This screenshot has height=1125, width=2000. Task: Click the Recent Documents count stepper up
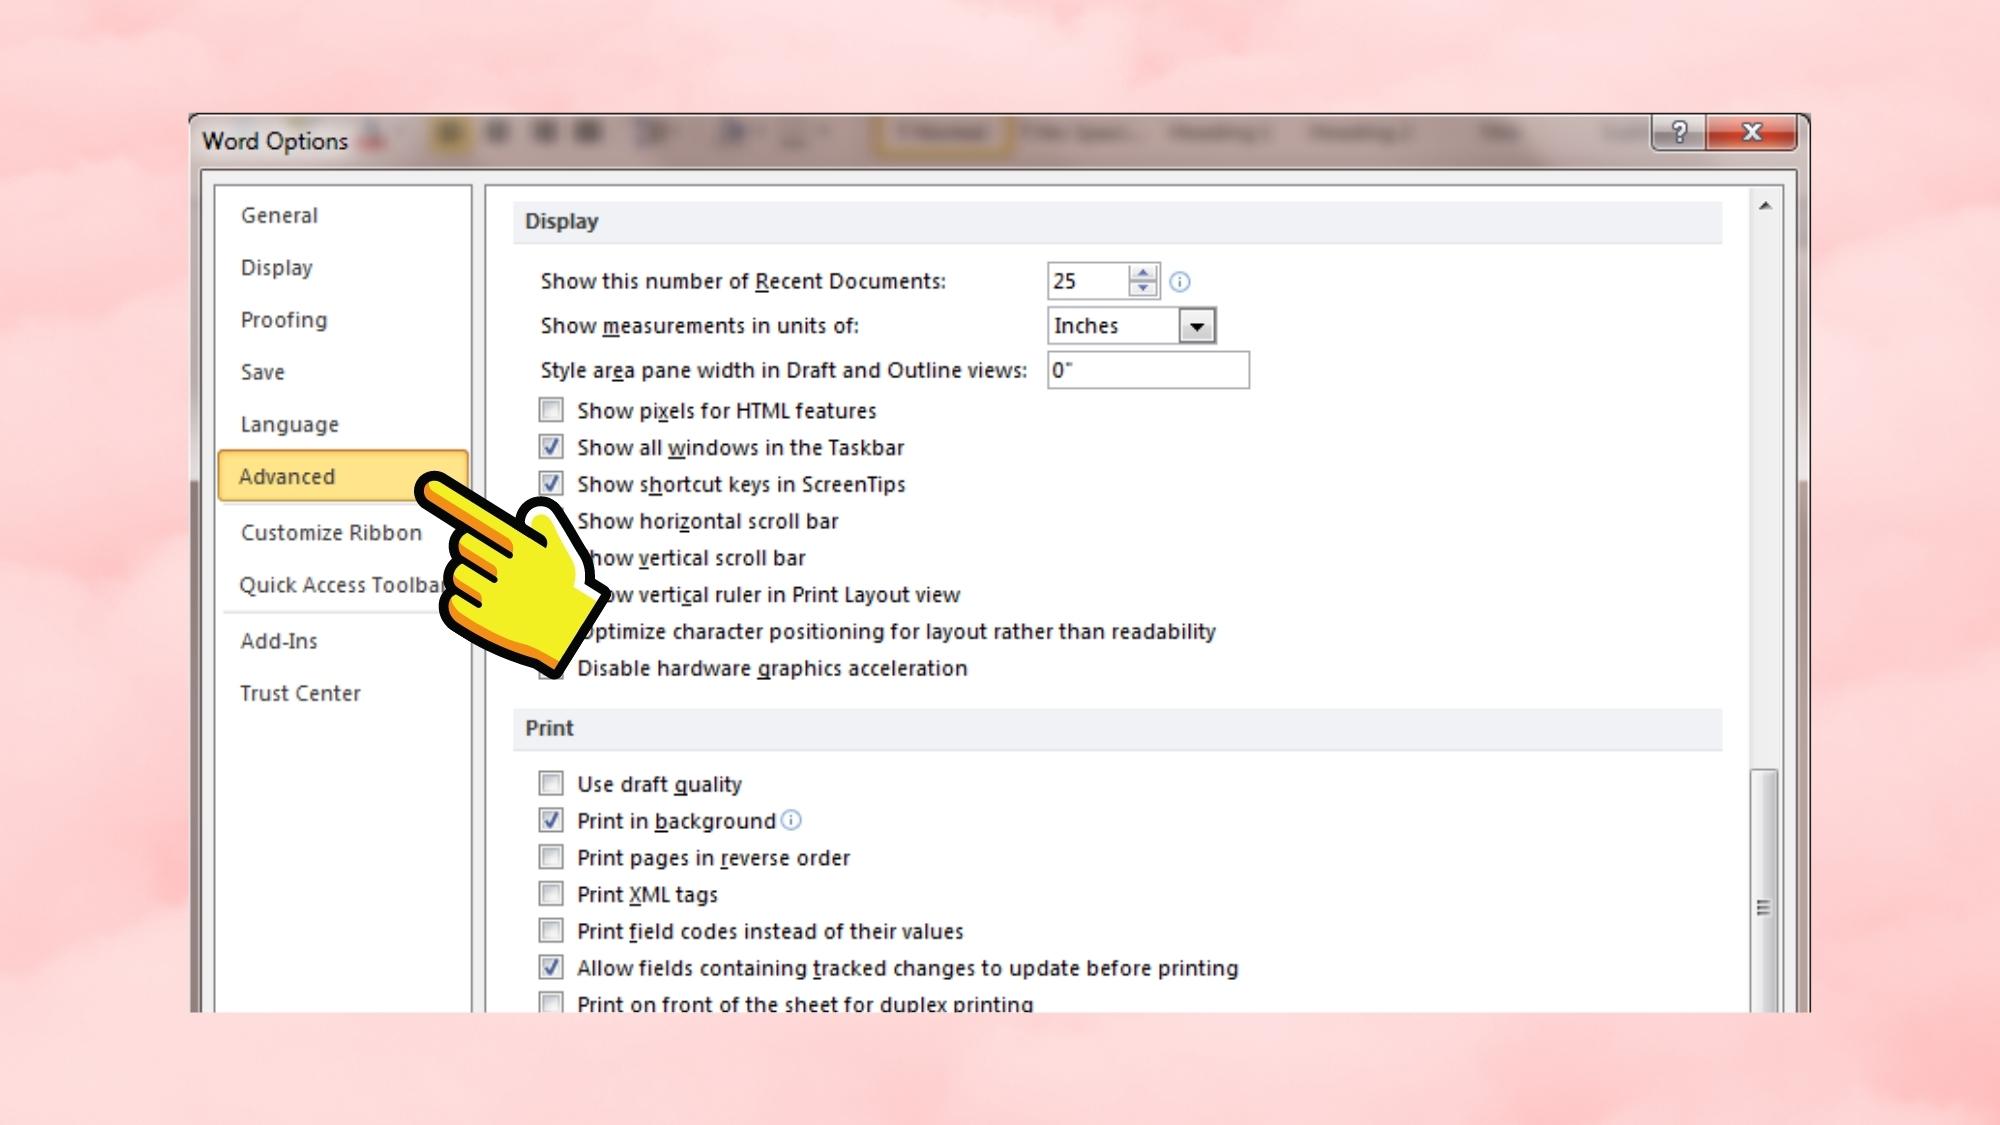[x=1144, y=273]
